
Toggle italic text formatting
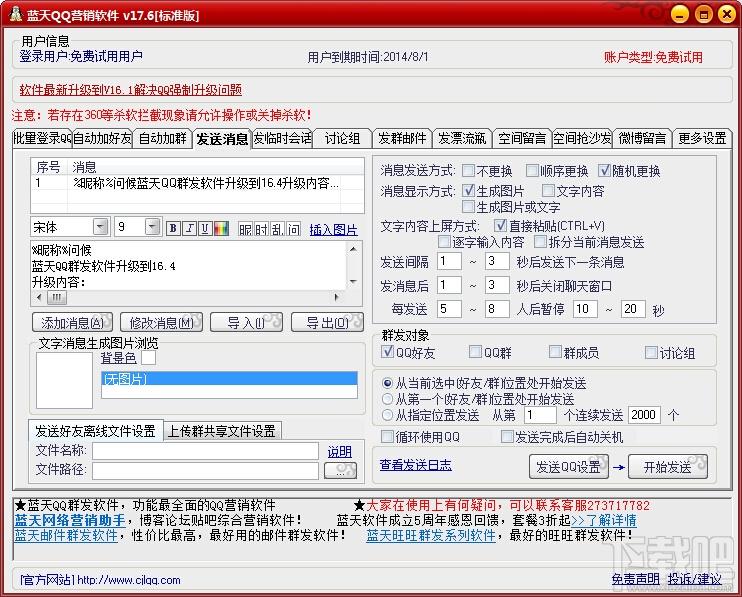[189, 228]
